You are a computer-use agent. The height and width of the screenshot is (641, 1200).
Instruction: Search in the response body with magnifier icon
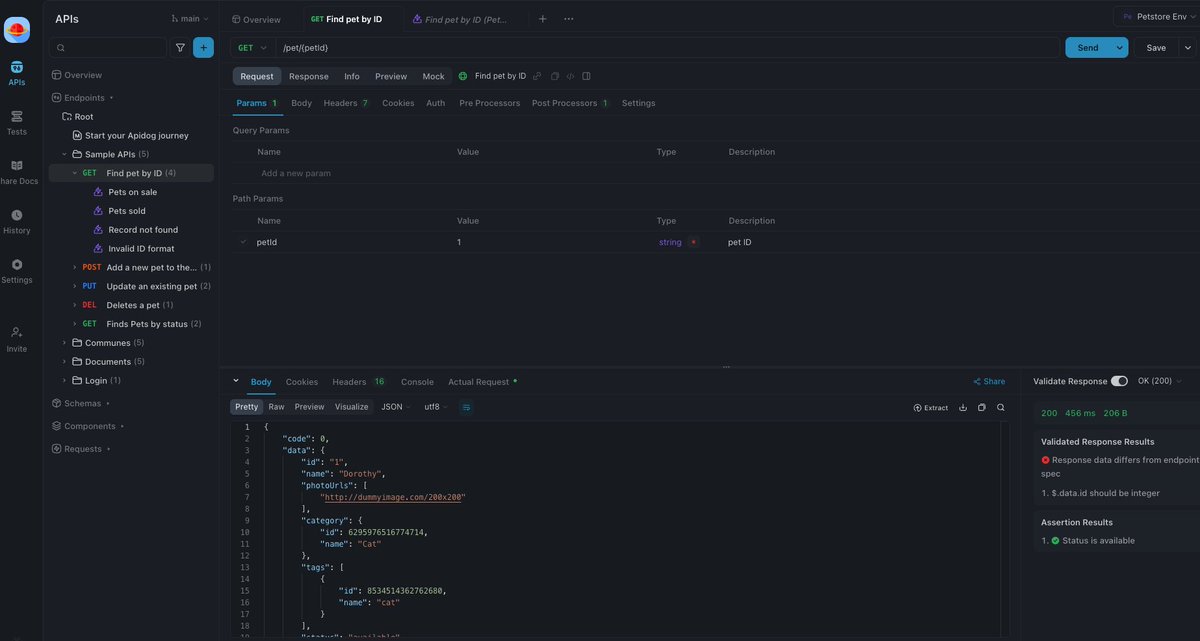(x=1000, y=407)
